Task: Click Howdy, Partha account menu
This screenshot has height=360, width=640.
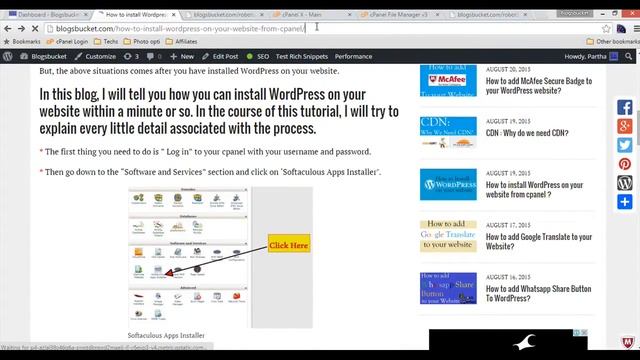Action: point(591,56)
